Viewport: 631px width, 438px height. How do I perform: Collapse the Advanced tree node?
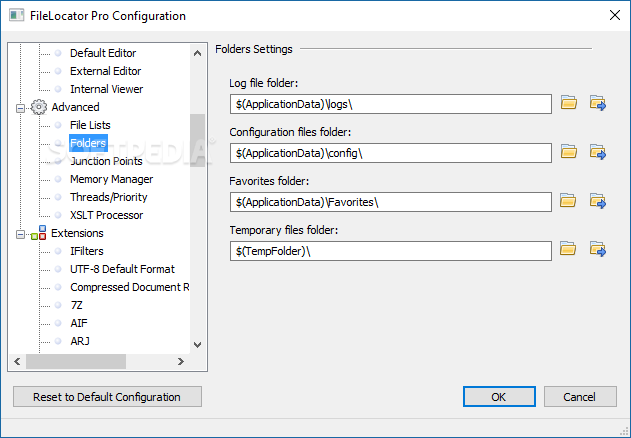[x=20, y=108]
